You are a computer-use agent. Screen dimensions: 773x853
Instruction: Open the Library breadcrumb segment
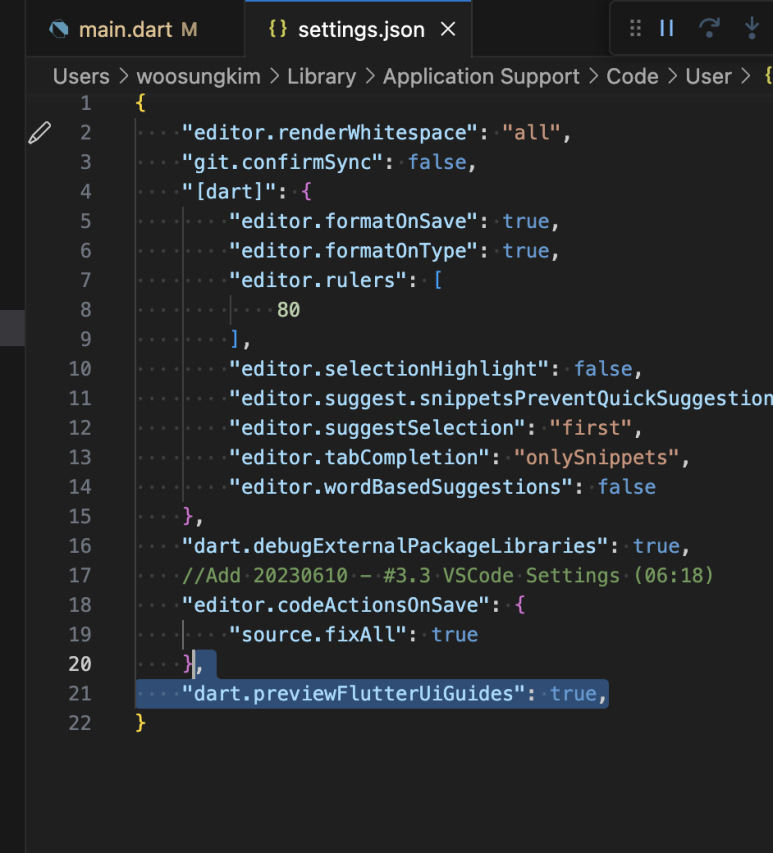point(321,77)
